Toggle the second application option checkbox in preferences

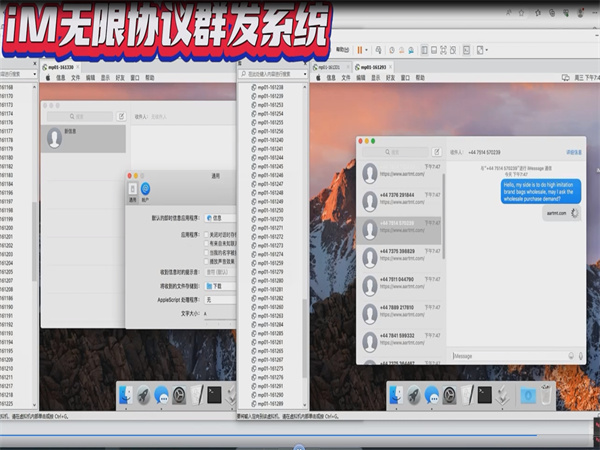click(x=206, y=243)
